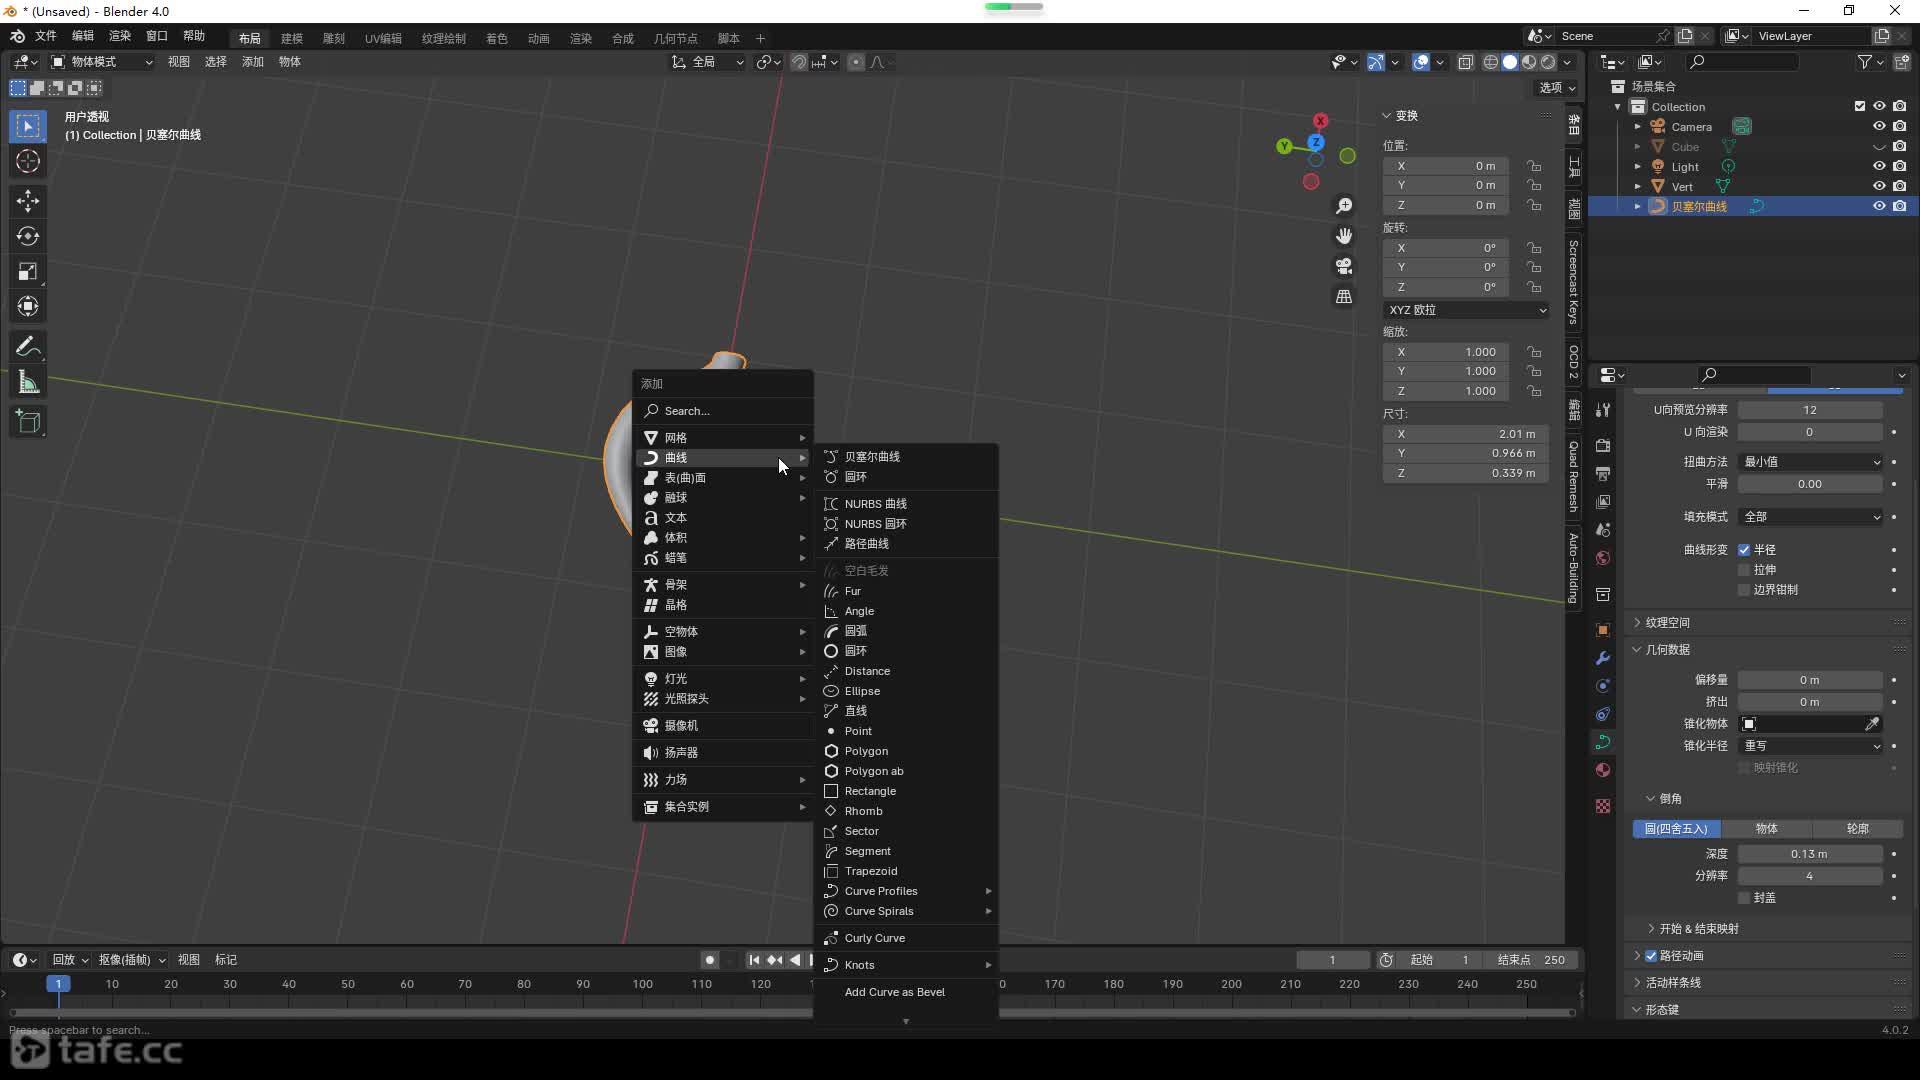Toggle snapping magnet icon in header

click(x=799, y=62)
